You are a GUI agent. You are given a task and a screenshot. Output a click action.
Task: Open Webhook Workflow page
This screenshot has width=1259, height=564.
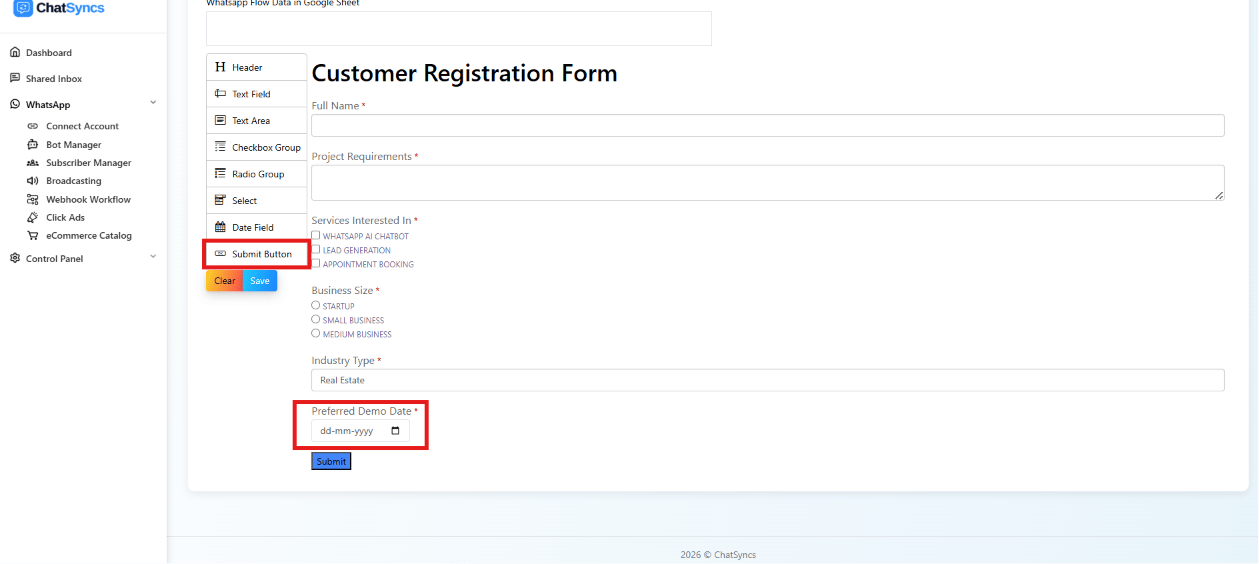[88, 199]
